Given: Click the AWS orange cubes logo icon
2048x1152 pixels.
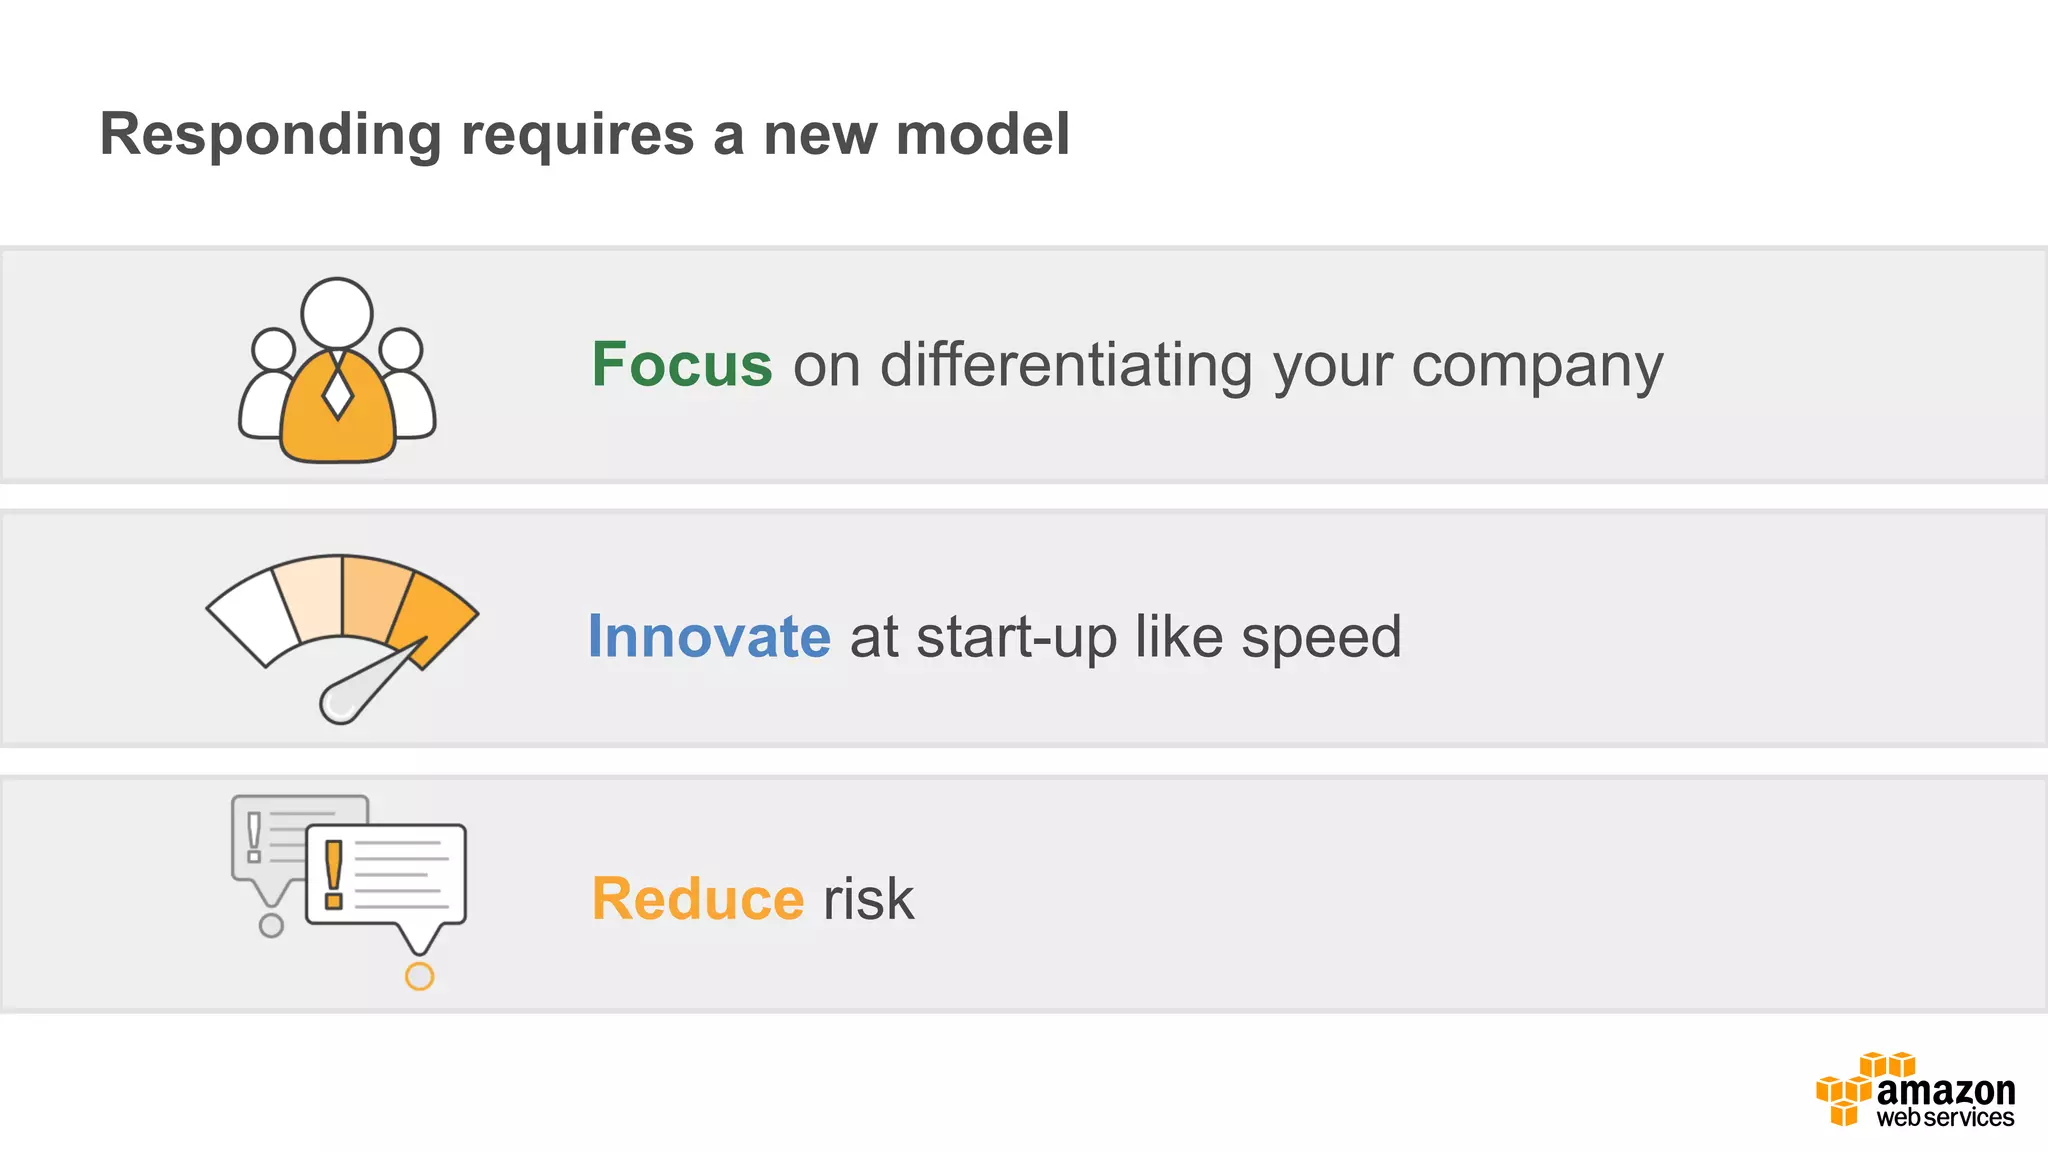Looking at the screenshot, I should (1846, 1092).
